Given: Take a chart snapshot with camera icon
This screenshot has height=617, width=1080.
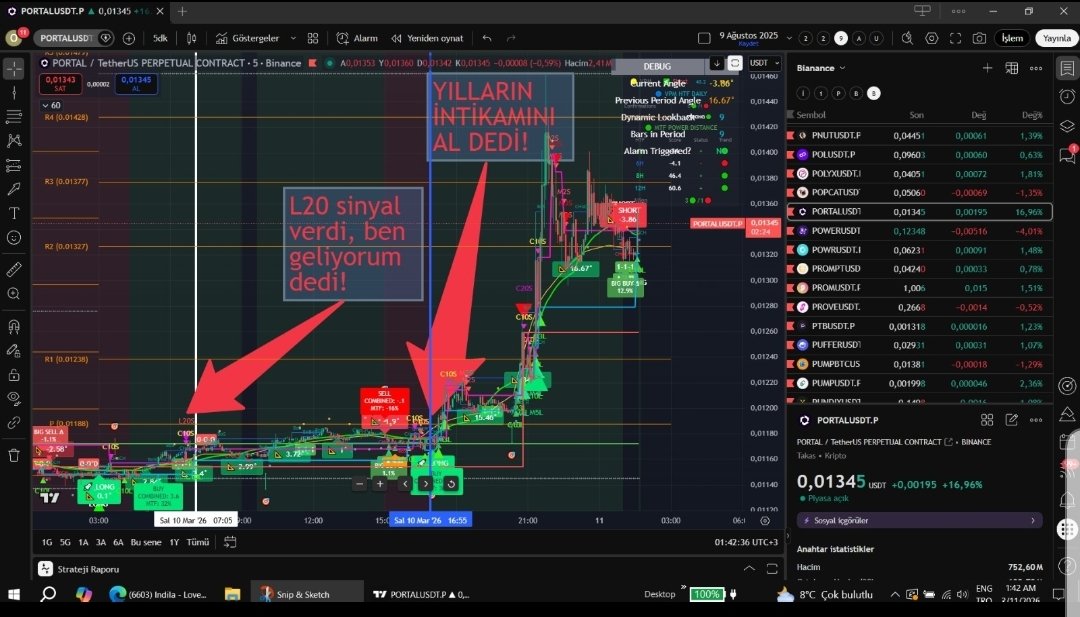Looking at the screenshot, I should [x=979, y=38].
